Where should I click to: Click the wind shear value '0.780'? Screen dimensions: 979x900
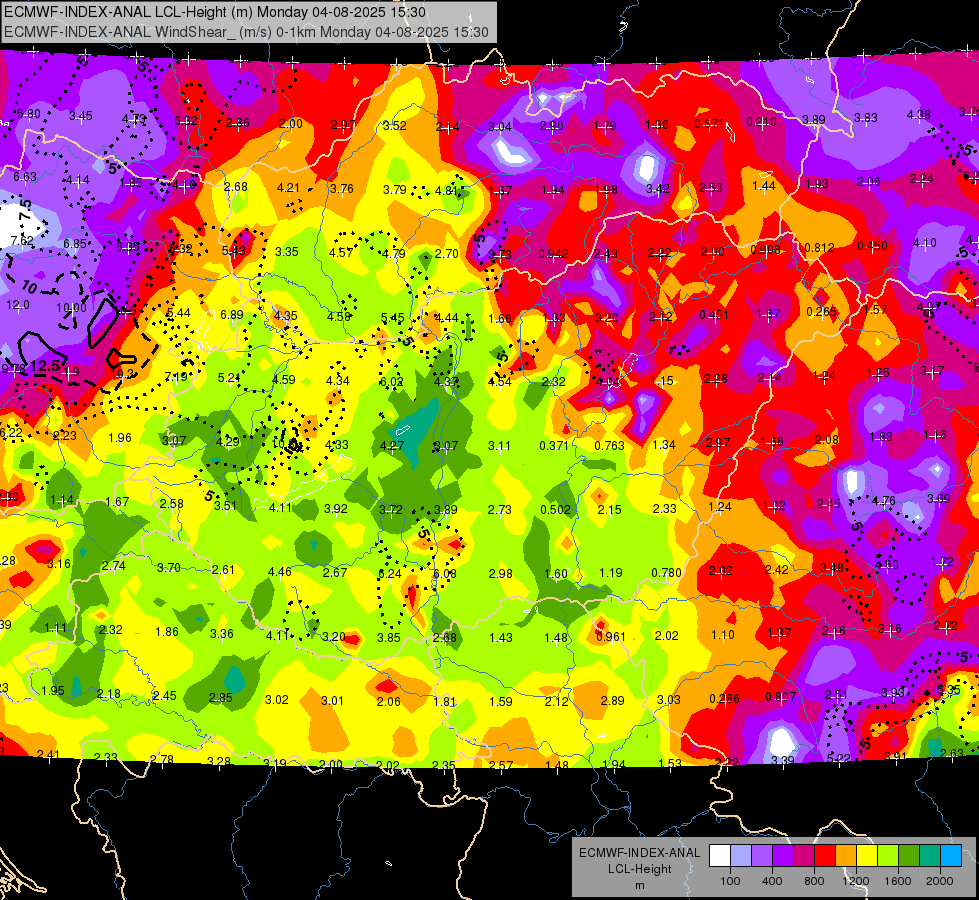point(666,573)
